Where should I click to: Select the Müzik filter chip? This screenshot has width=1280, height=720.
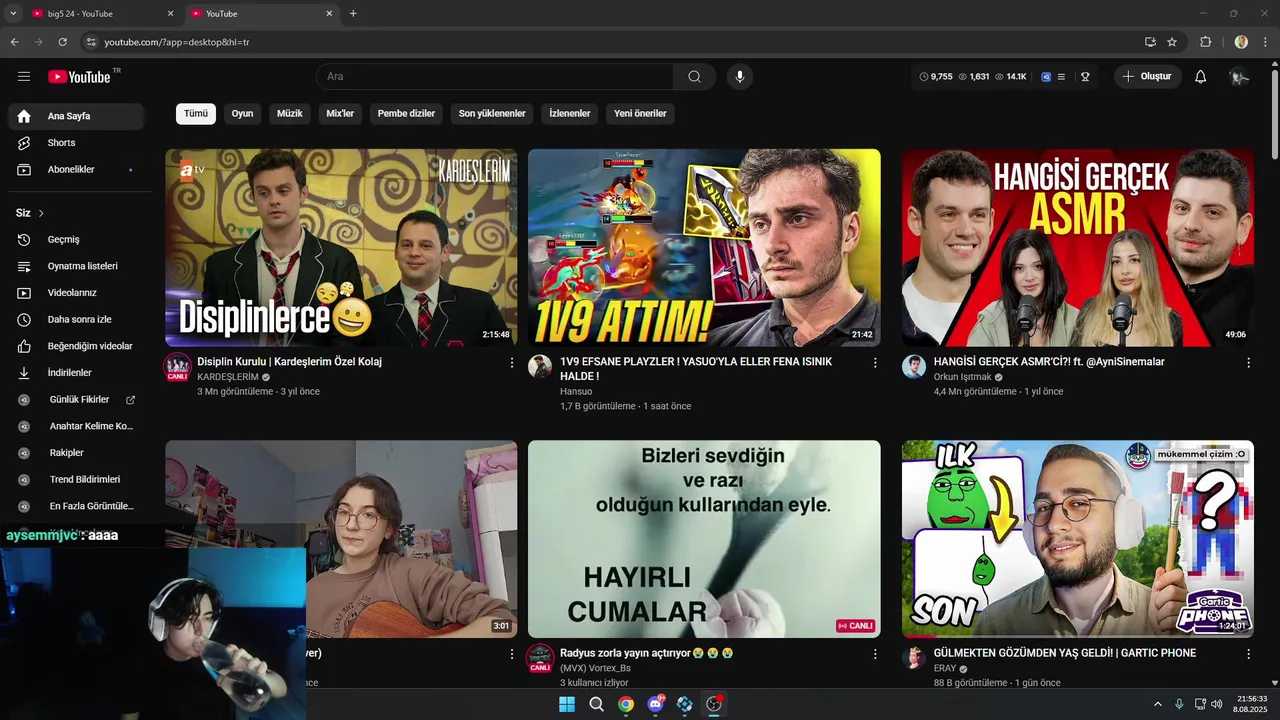(x=289, y=114)
